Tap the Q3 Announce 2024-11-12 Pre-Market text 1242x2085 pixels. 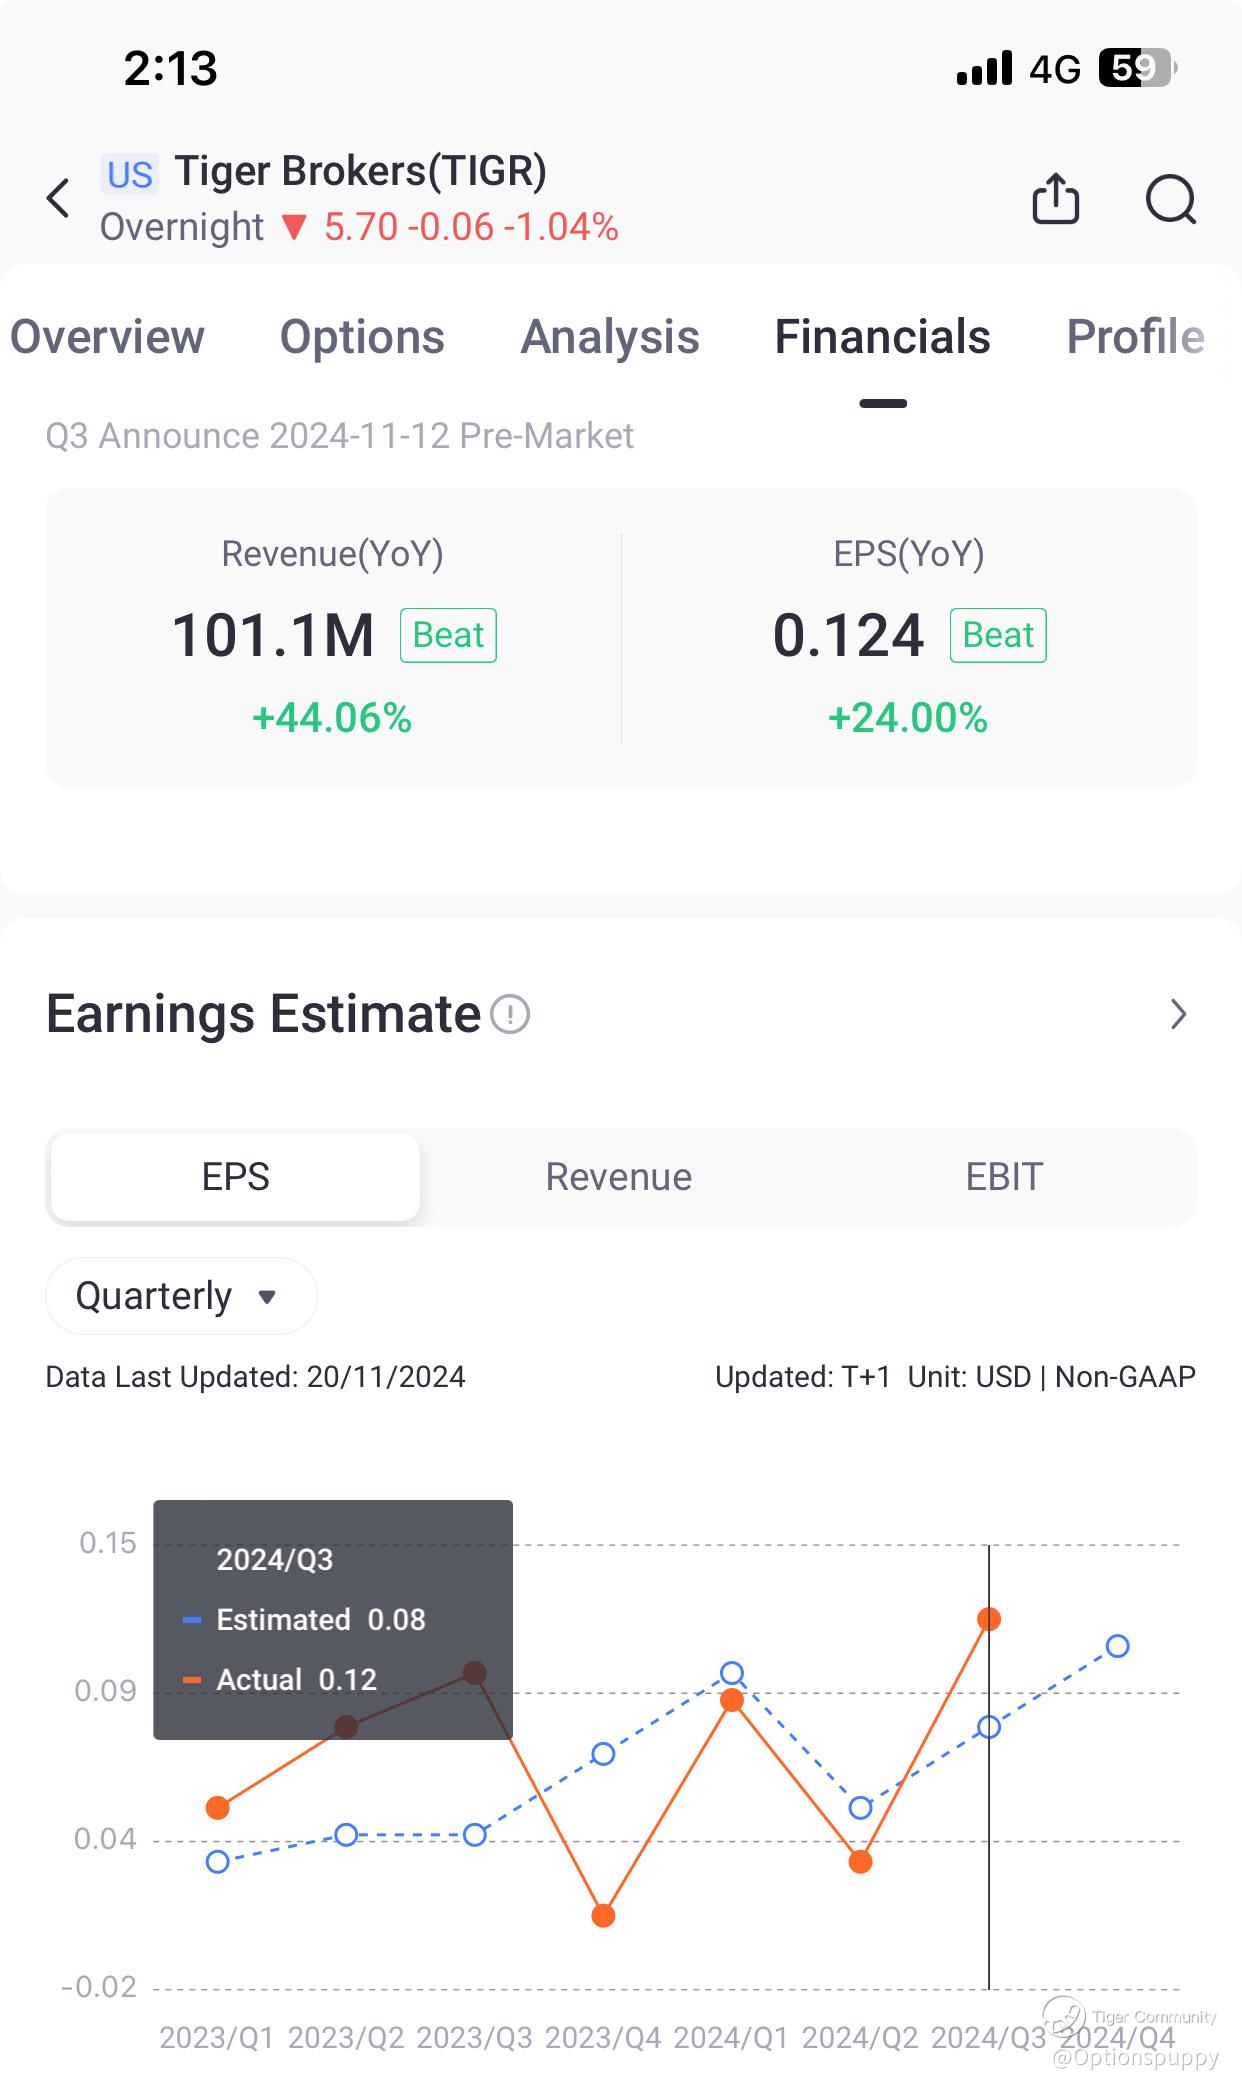340,436
